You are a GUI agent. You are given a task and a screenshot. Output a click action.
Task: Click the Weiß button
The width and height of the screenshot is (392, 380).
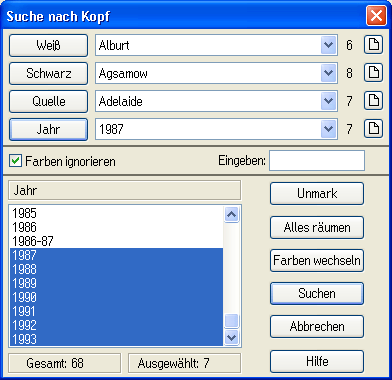pyautogui.click(x=48, y=45)
